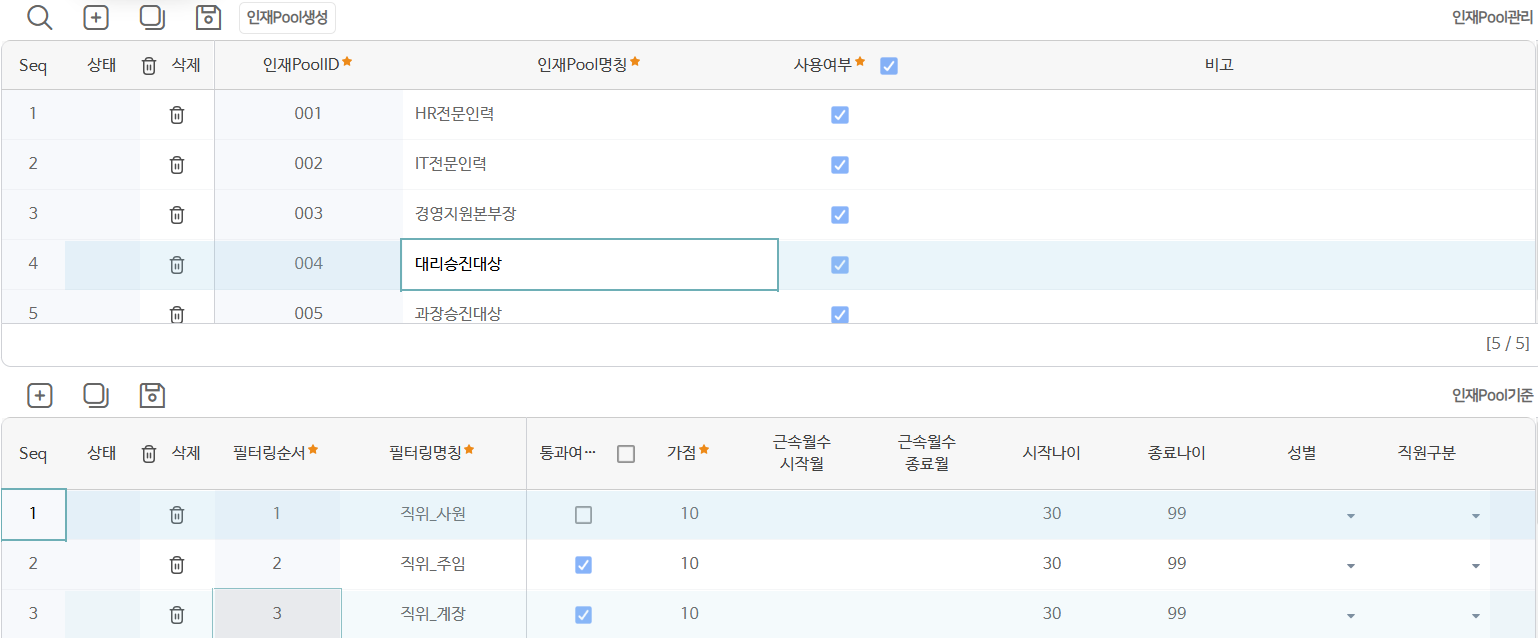Delete the 직위_사원 filtering row

tap(177, 515)
